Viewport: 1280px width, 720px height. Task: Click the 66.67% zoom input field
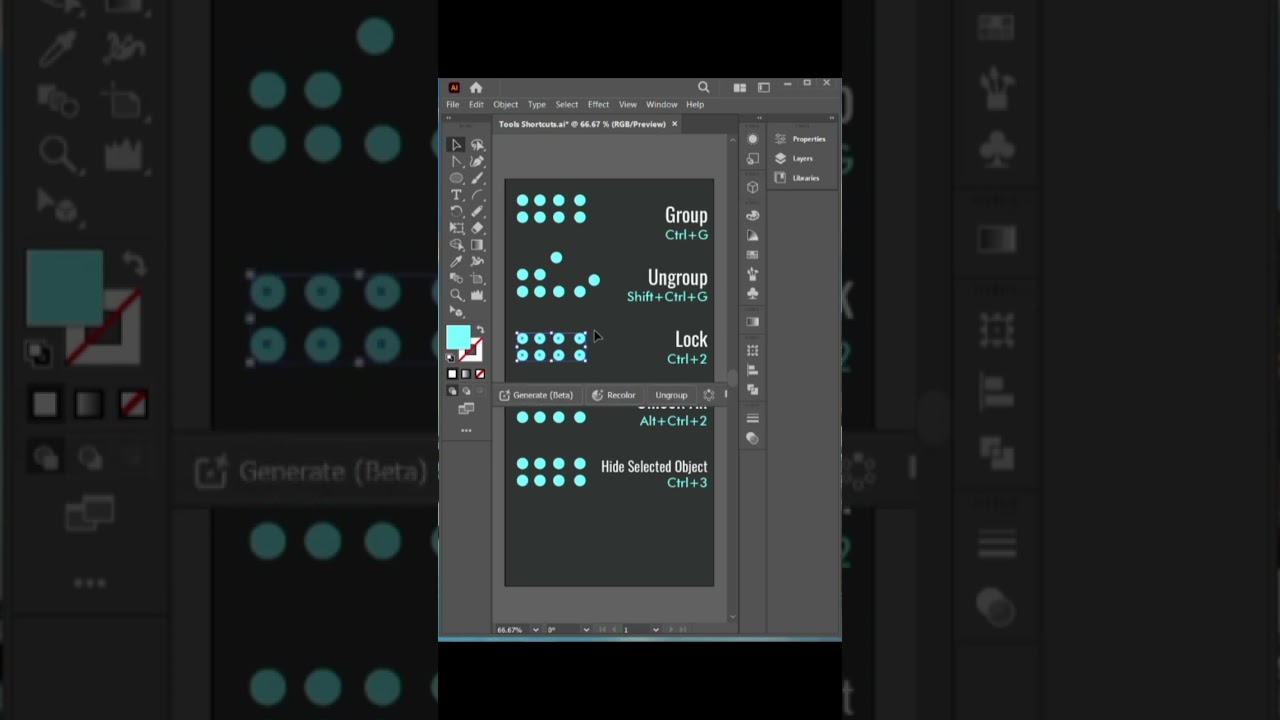[513, 629]
